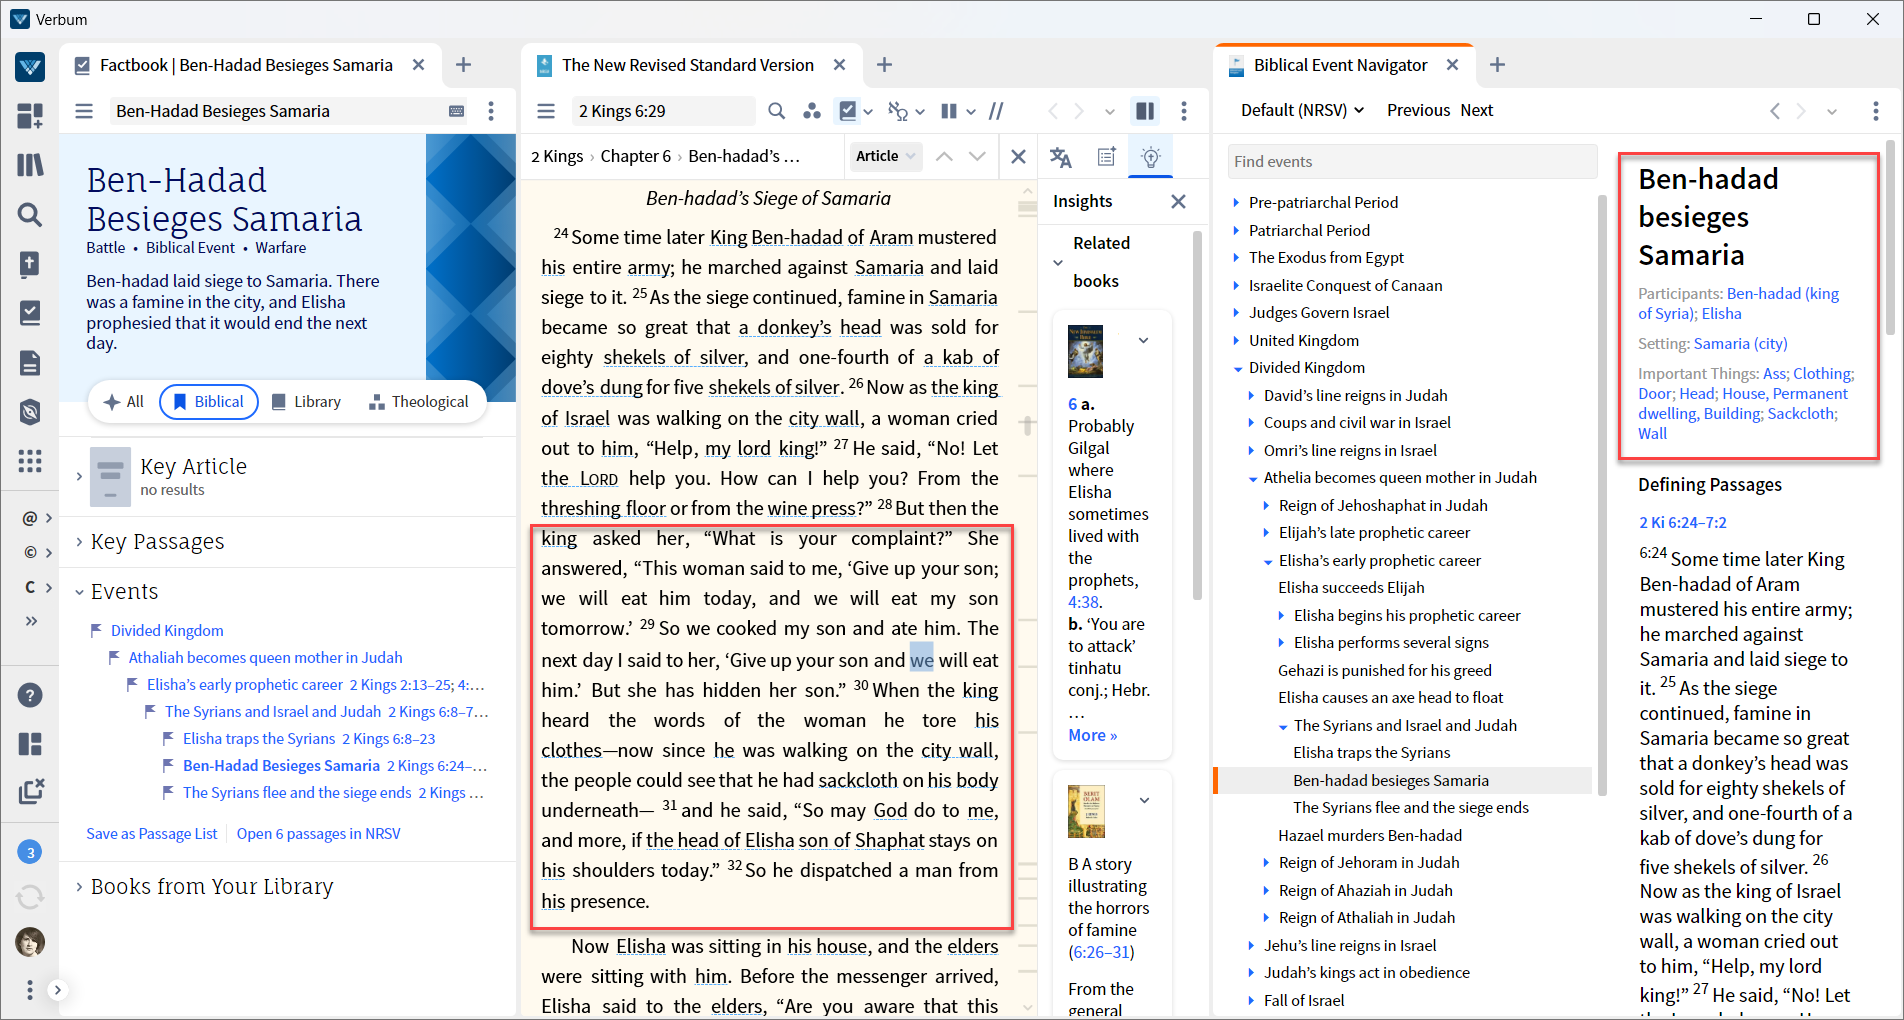
Task: Click the Save as Passage List link
Action: tap(151, 834)
